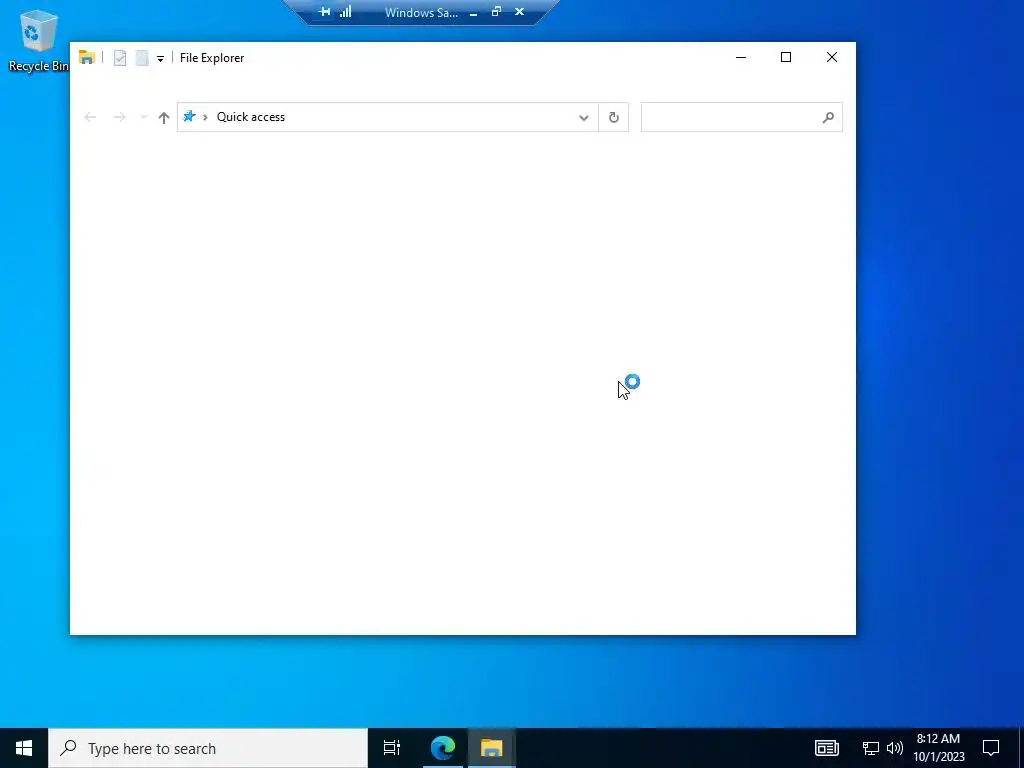Viewport: 1024px width, 768px height.
Task: Click the pin icon on connection bar
Action: click(x=324, y=12)
